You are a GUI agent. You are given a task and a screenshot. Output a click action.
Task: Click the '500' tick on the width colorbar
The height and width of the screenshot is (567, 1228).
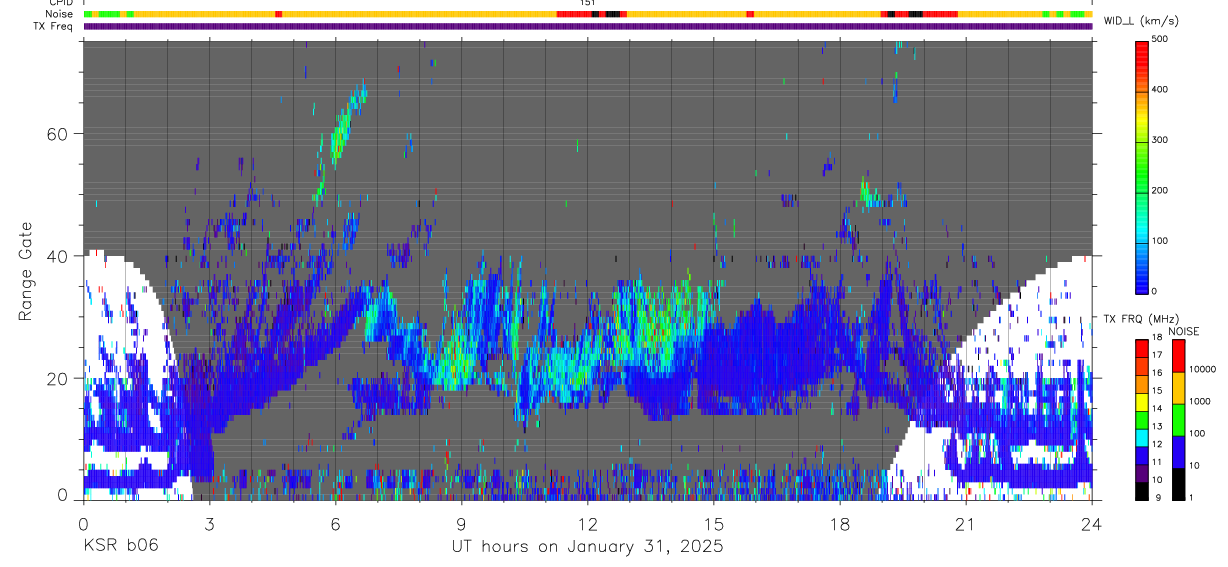(1160, 39)
